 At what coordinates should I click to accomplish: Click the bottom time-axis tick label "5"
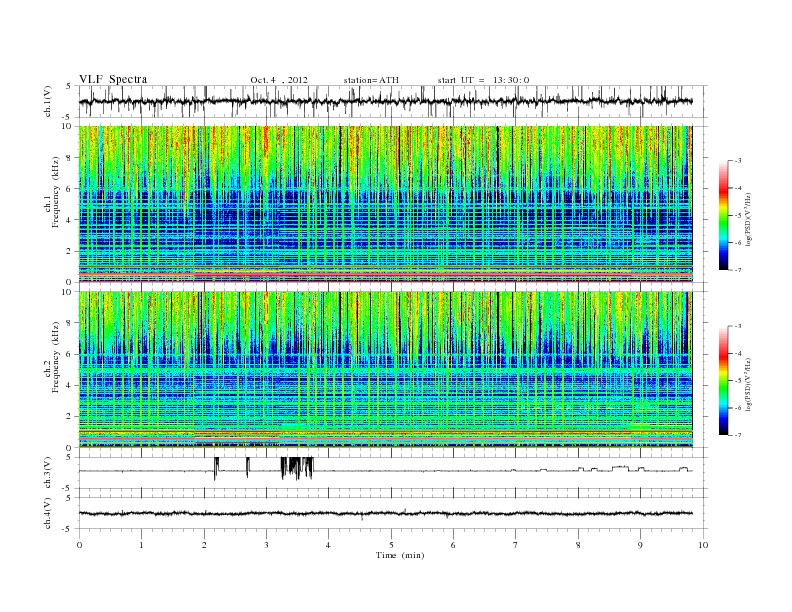[x=391, y=545]
